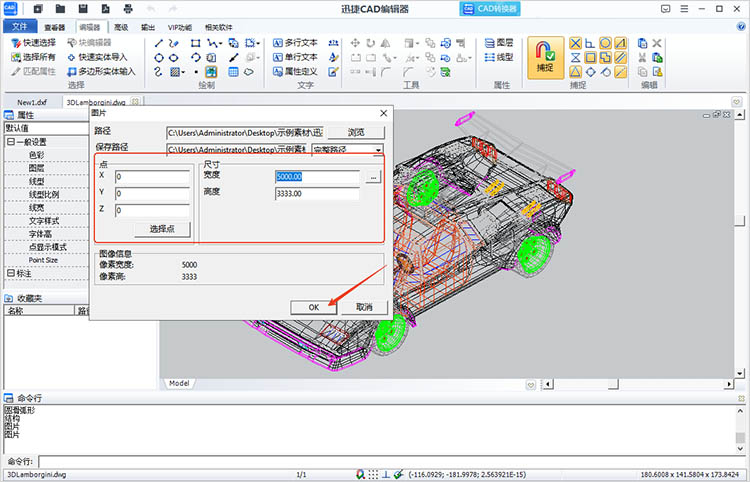Open the 文件 menu tab
The image size is (750, 482).
click(20, 27)
